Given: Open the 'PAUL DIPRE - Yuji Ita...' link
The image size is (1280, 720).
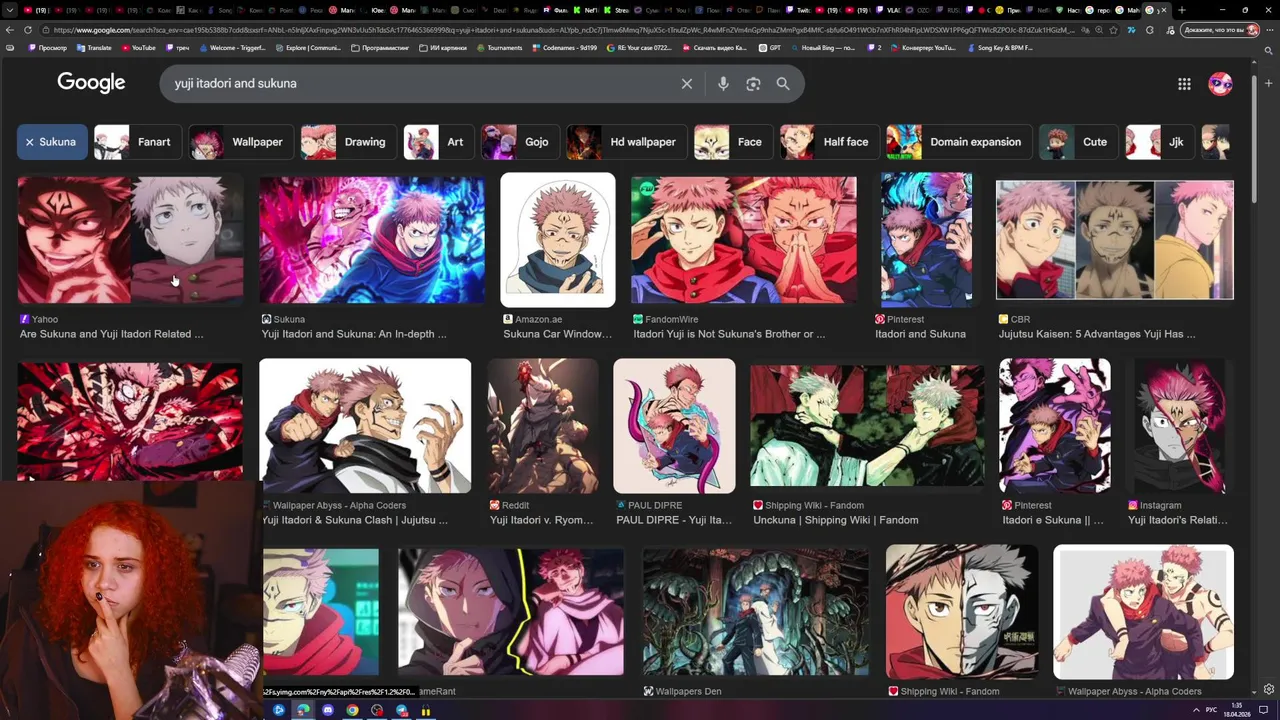Looking at the screenshot, I should pyautogui.click(x=674, y=520).
